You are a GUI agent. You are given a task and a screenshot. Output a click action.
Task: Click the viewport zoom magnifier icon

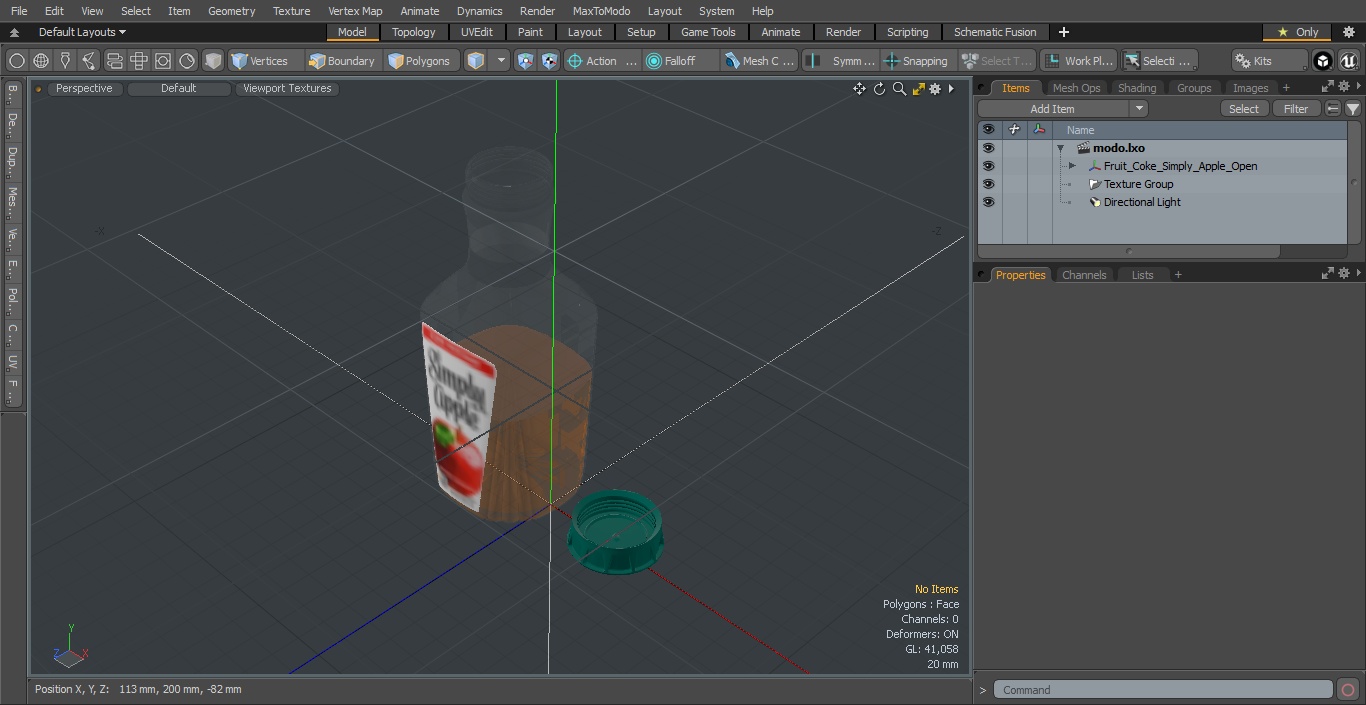click(x=899, y=89)
